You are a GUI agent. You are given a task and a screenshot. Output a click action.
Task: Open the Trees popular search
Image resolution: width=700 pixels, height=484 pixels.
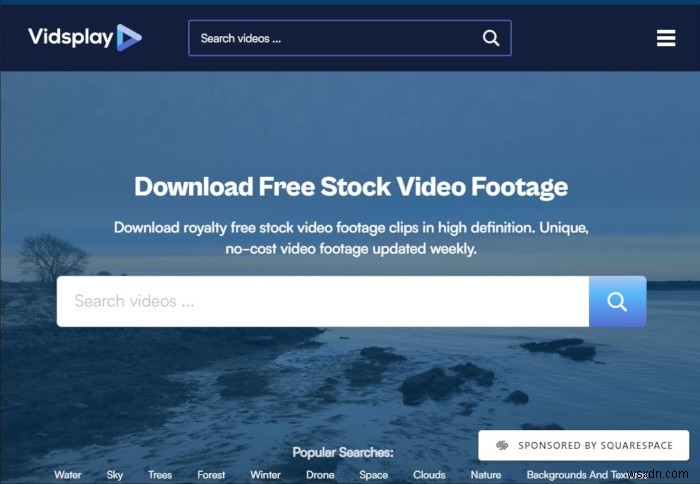(x=160, y=475)
